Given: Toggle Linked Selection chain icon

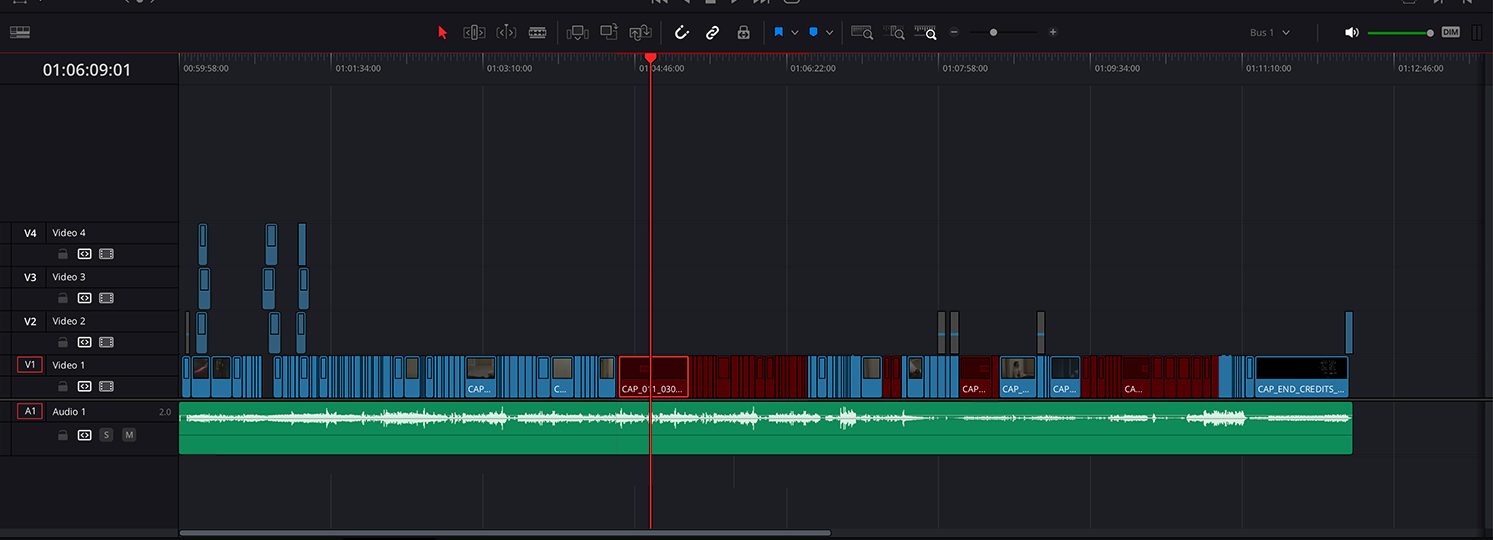Looking at the screenshot, I should click(x=713, y=32).
